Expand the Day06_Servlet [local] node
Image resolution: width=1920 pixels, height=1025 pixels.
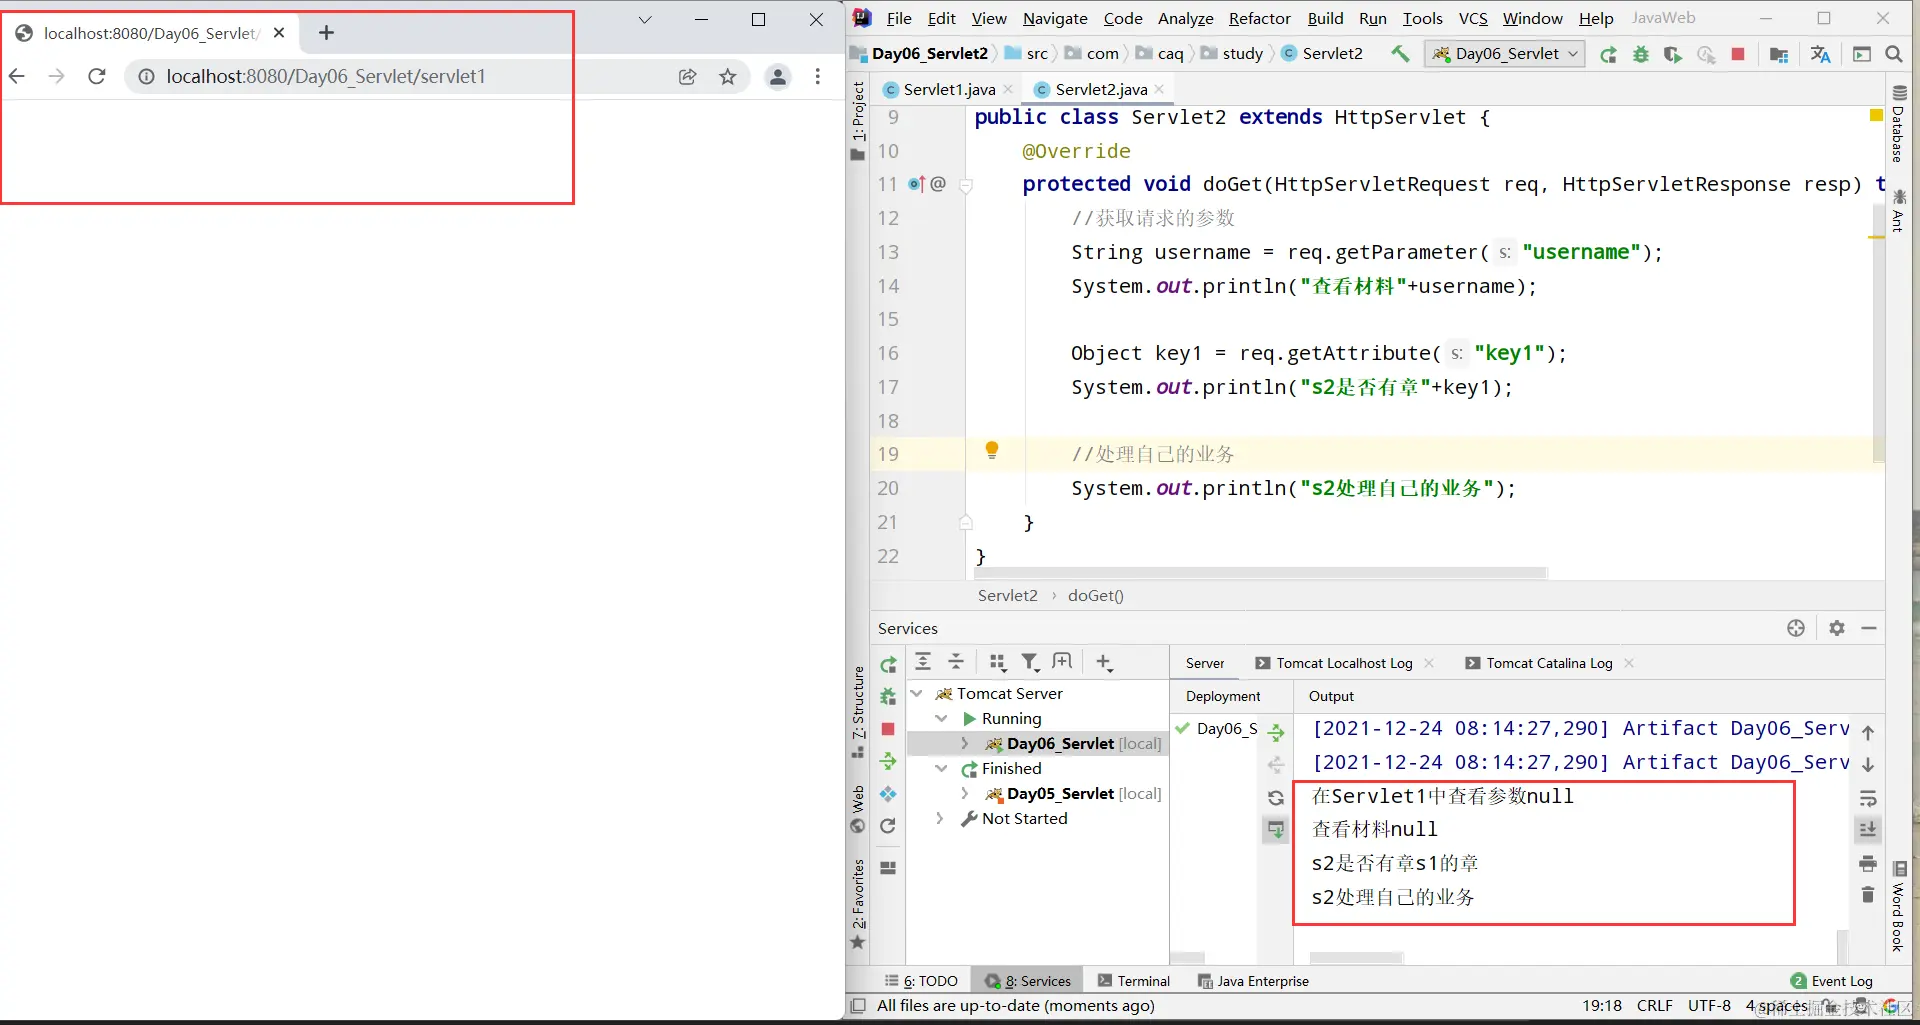click(x=965, y=743)
